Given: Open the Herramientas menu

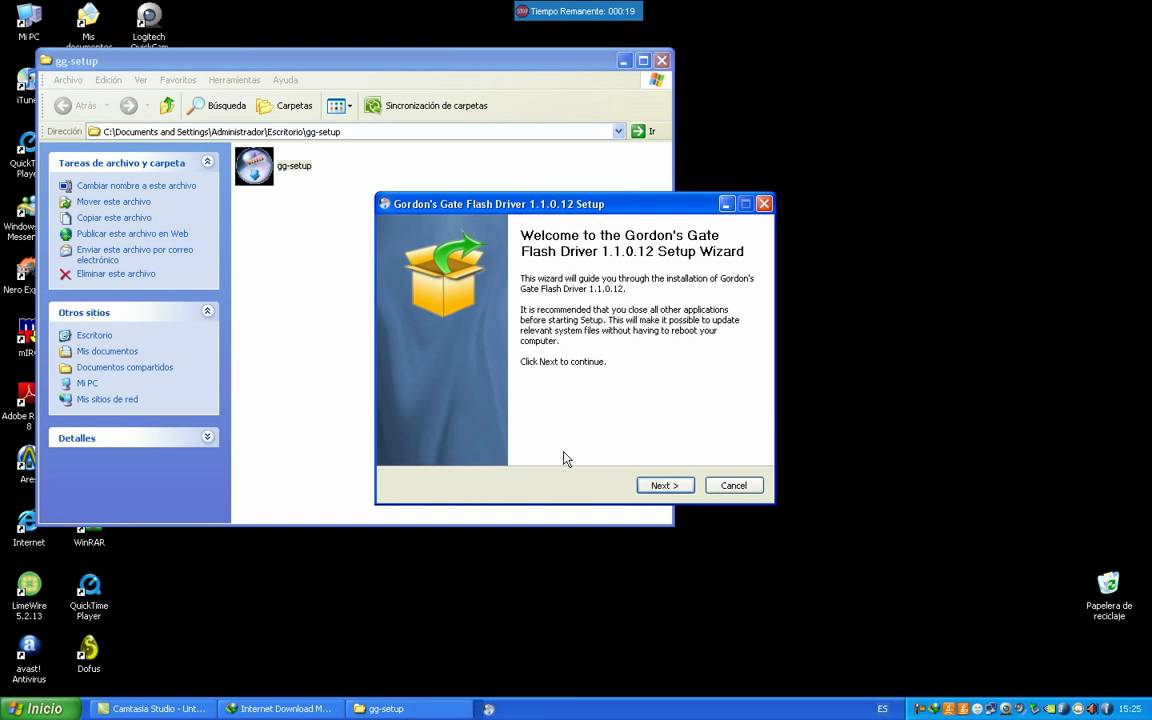Looking at the screenshot, I should coord(234,80).
